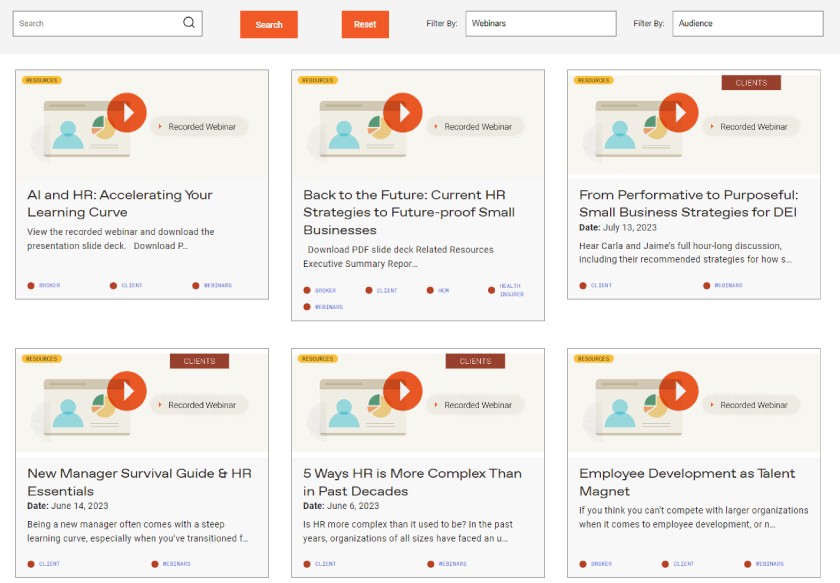
Task: Play the Performative to Purposeful DEI webinar
Action: (x=679, y=113)
